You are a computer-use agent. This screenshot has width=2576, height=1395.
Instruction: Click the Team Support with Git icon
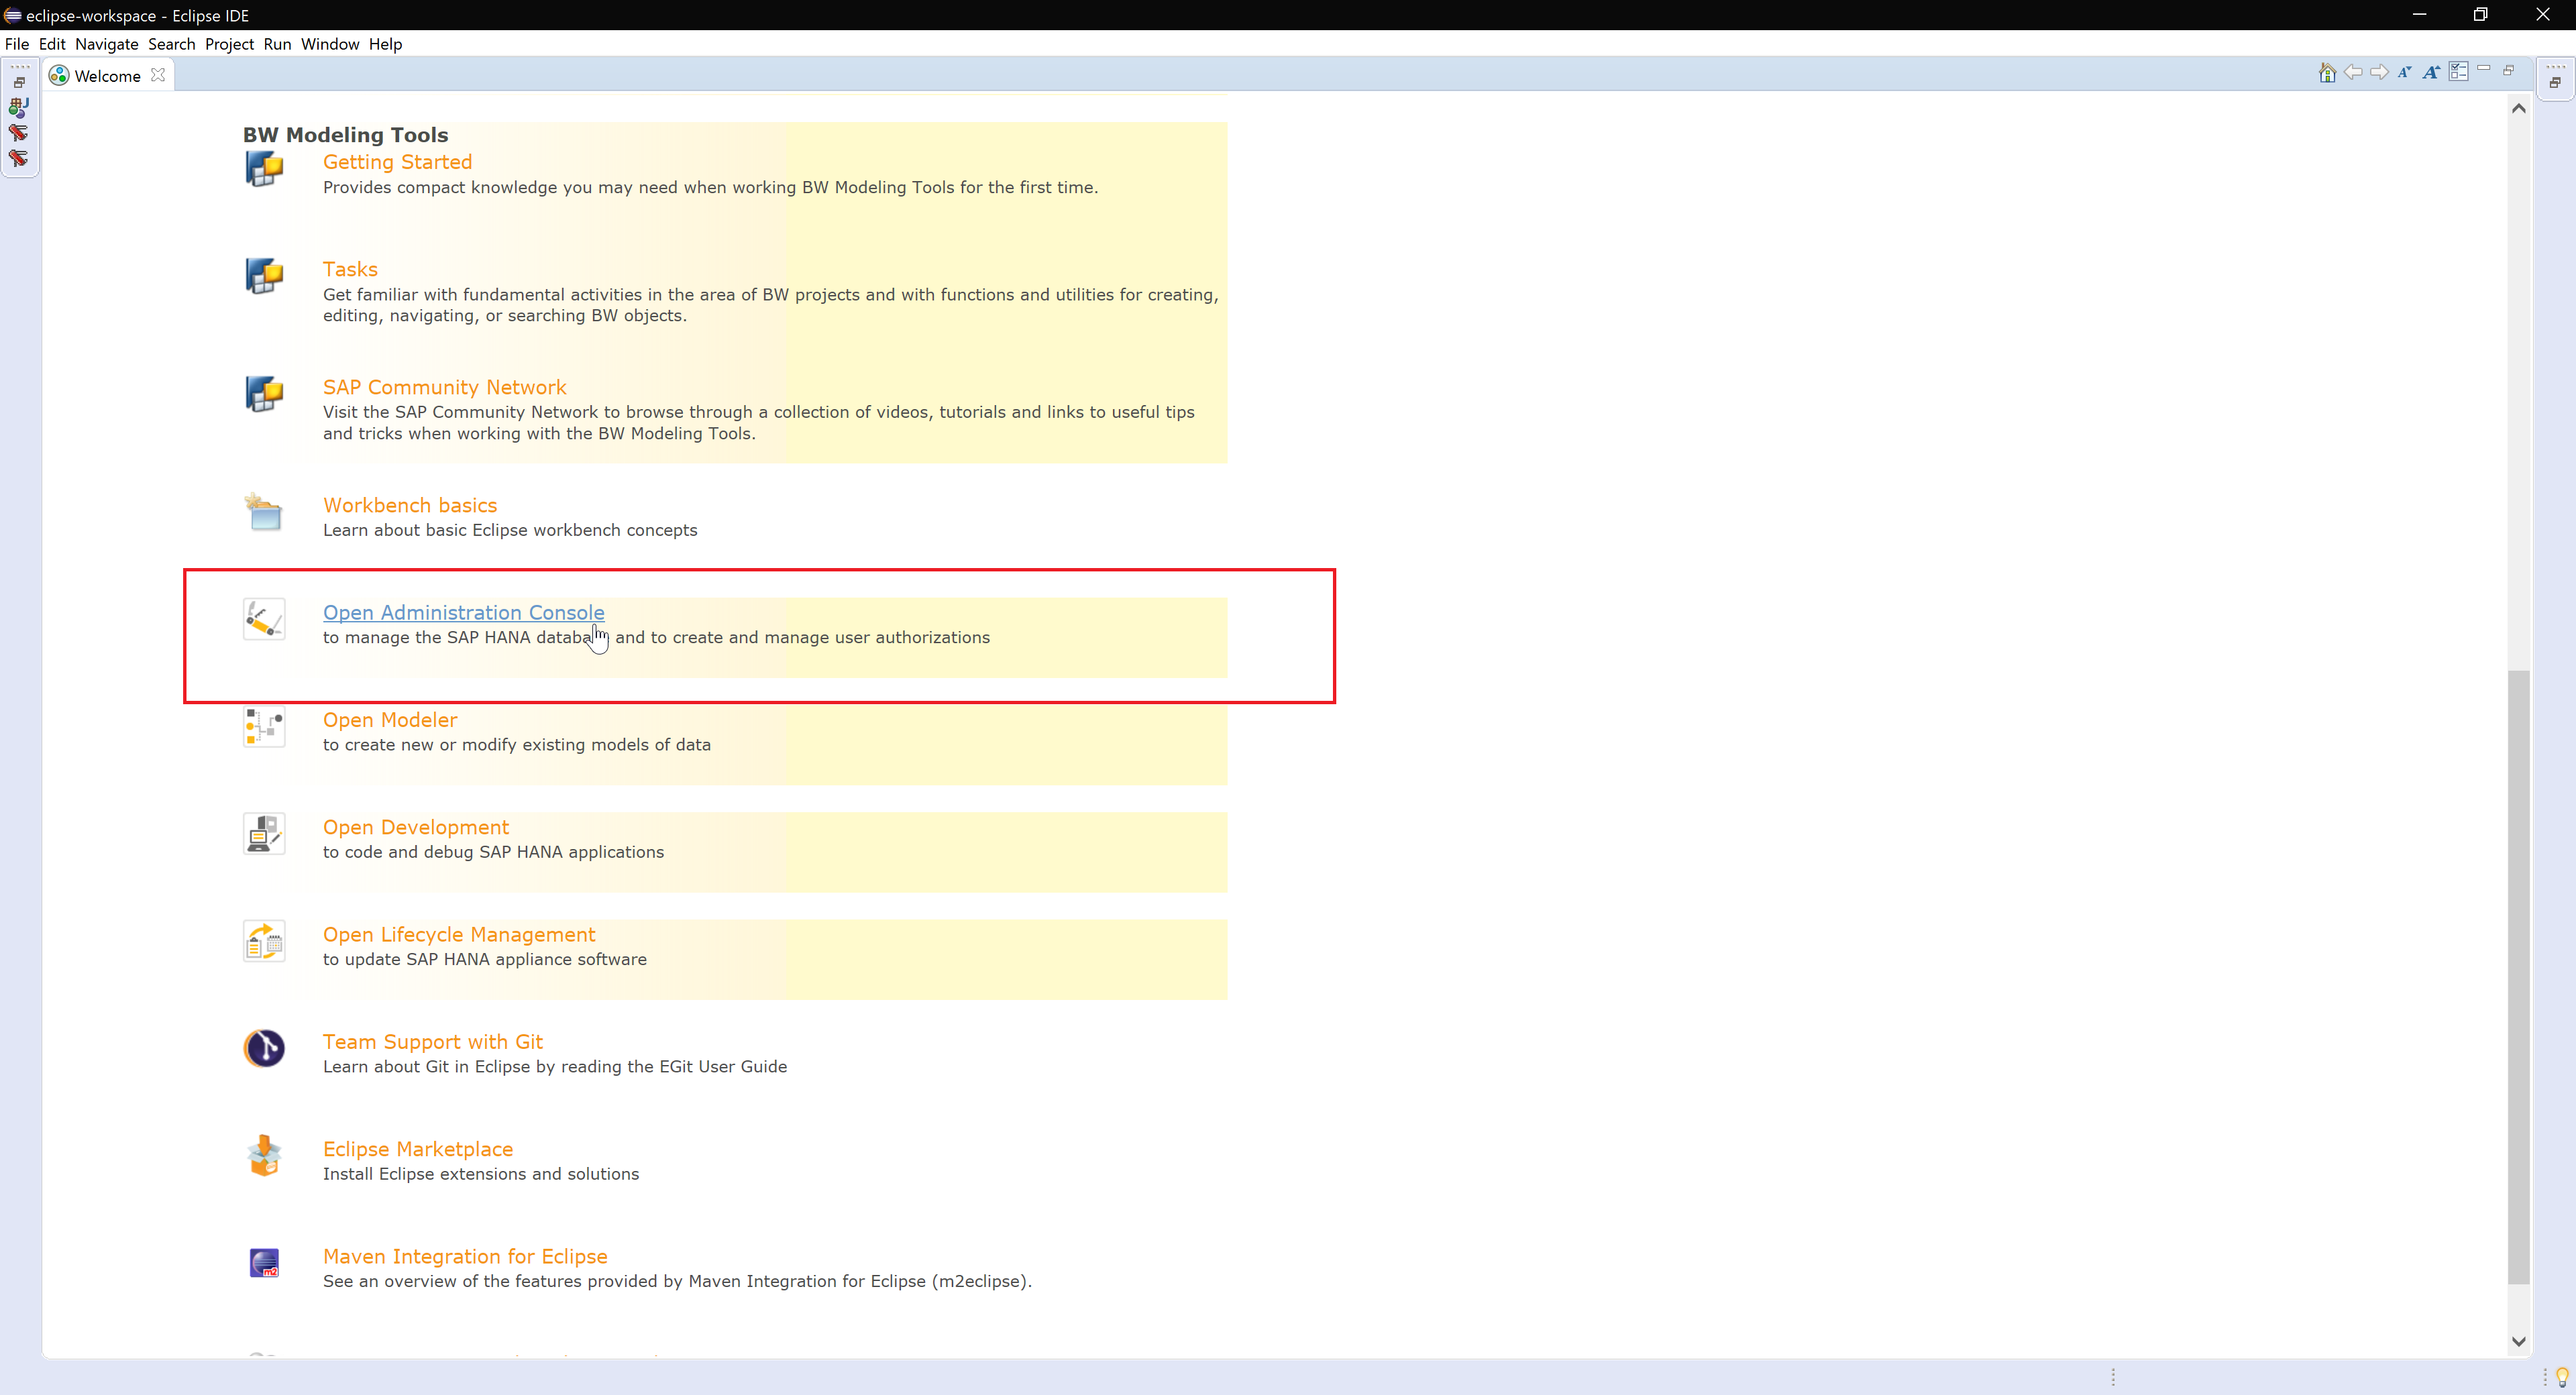point(264,1048)
